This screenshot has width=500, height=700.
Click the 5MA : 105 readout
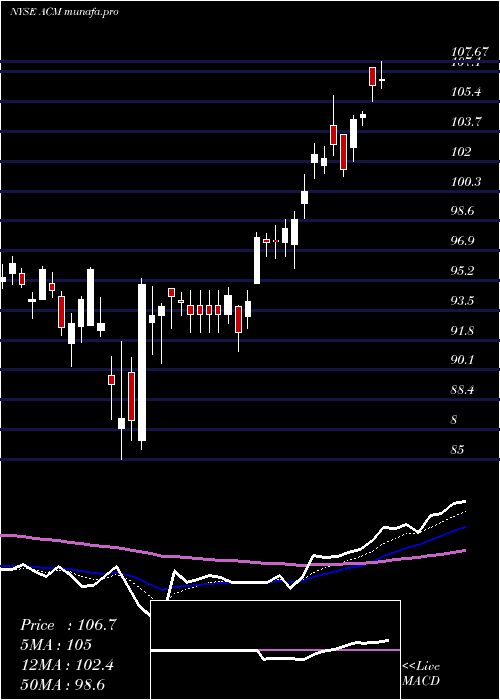coord(56,645)
